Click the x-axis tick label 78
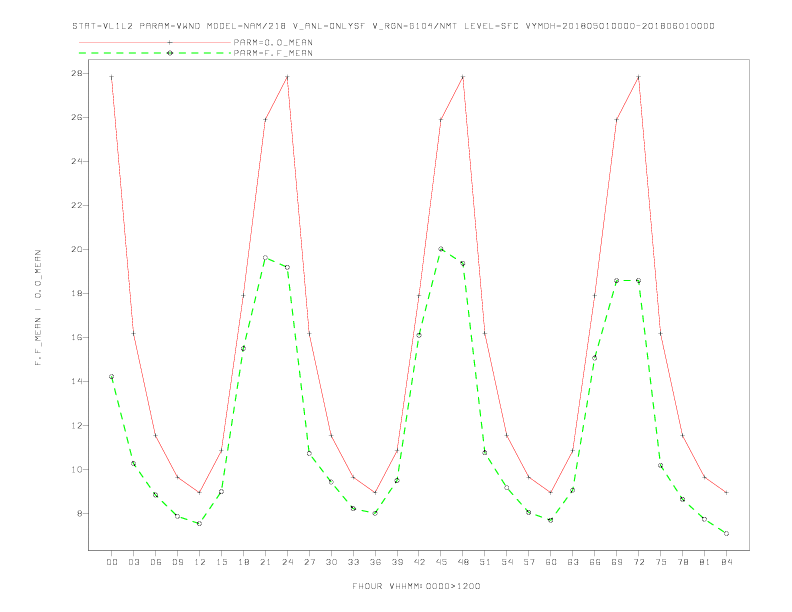Image resolution: width=792 pixels, height=612 pixels. 682,562
